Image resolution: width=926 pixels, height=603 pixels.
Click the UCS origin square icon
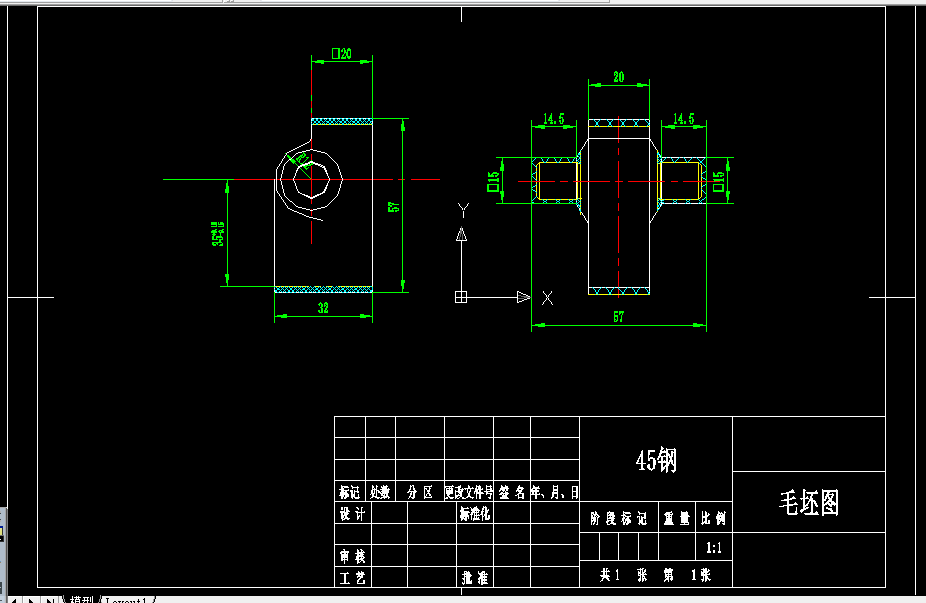[461, 297]
